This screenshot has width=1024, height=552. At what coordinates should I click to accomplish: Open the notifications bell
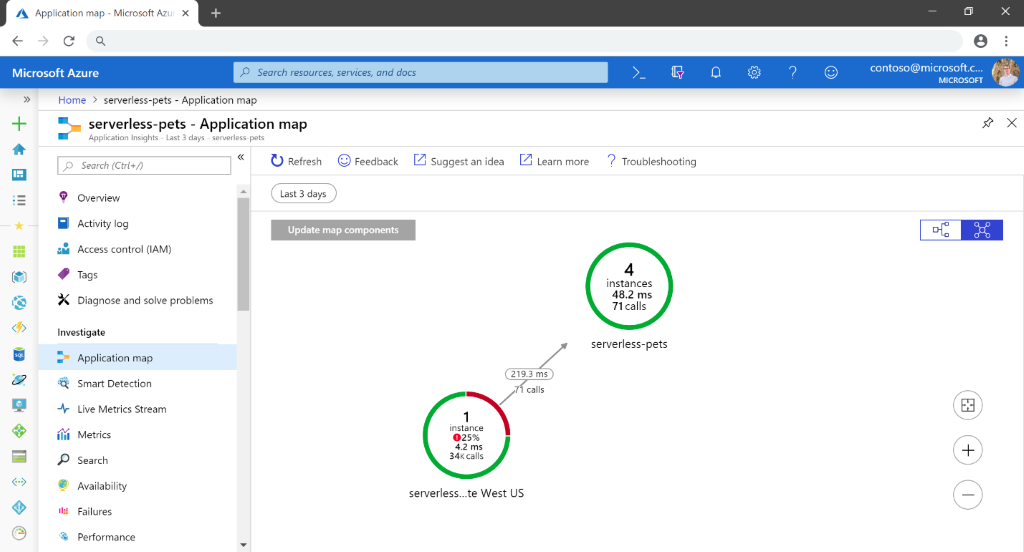pyautogui.click(x=716, y=73)
